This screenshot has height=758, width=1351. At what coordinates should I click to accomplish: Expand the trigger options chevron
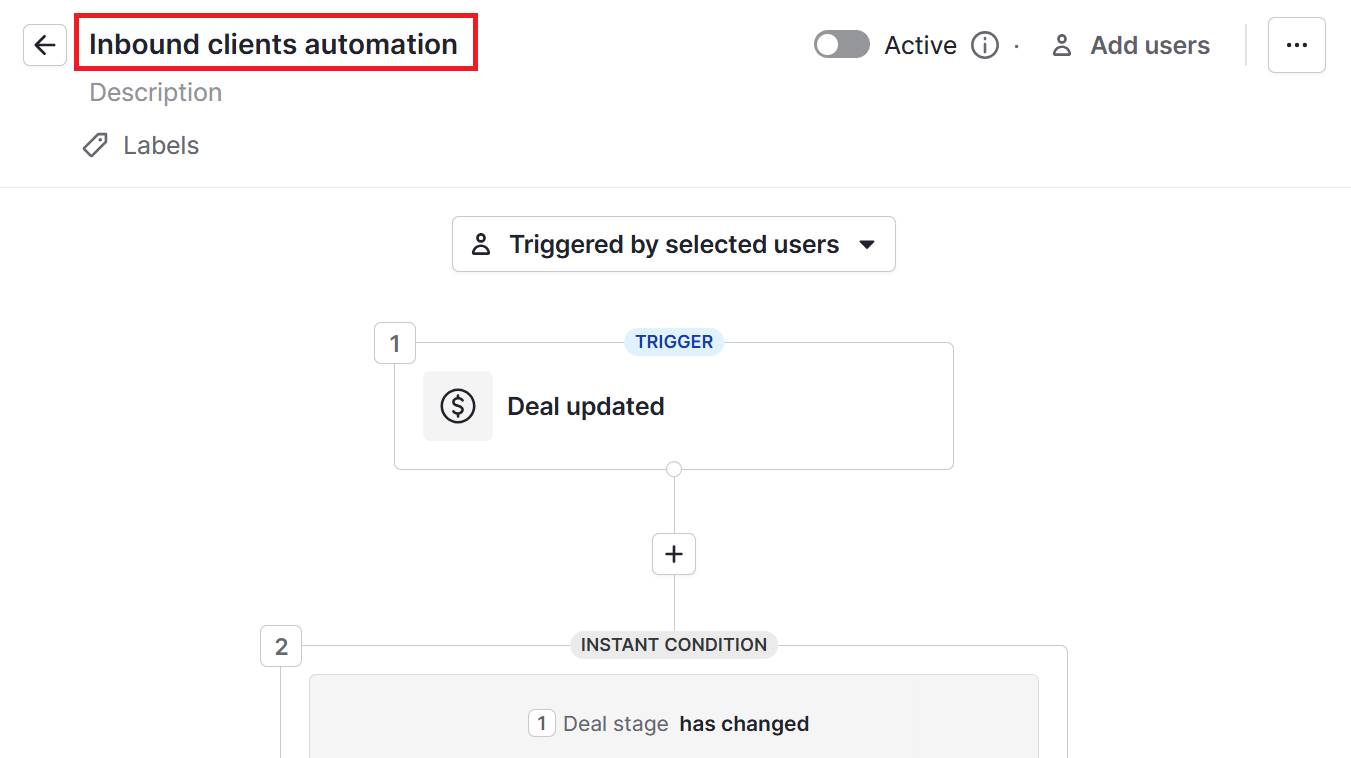(x=866, y=243)
